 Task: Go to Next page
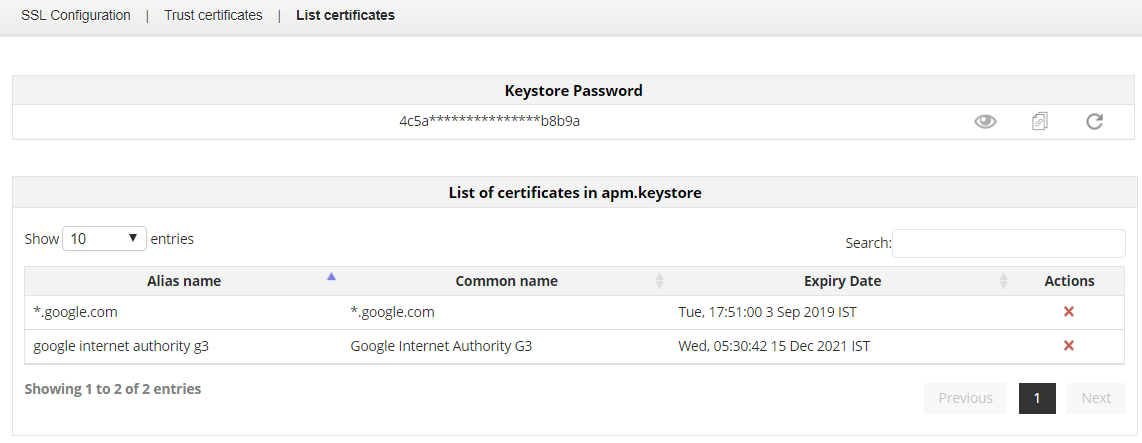[1096, 398]
